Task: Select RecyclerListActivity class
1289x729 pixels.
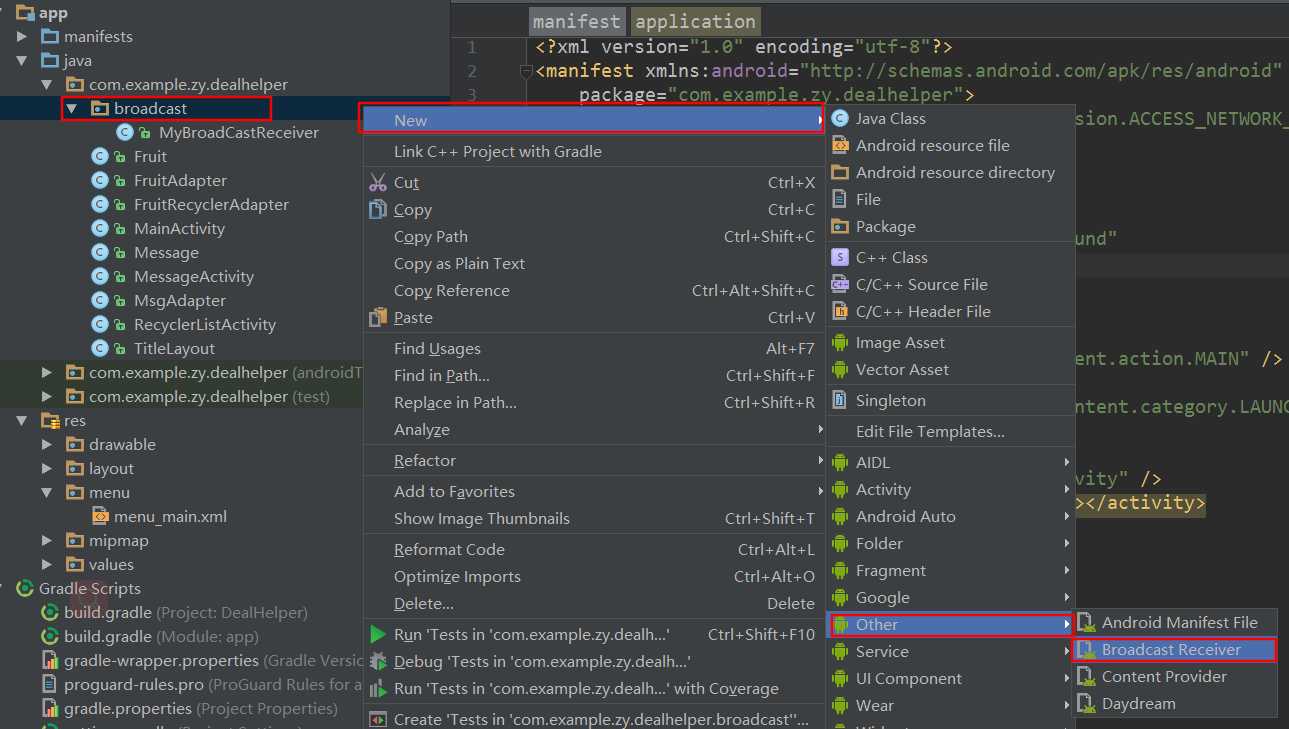Action: 205,324
